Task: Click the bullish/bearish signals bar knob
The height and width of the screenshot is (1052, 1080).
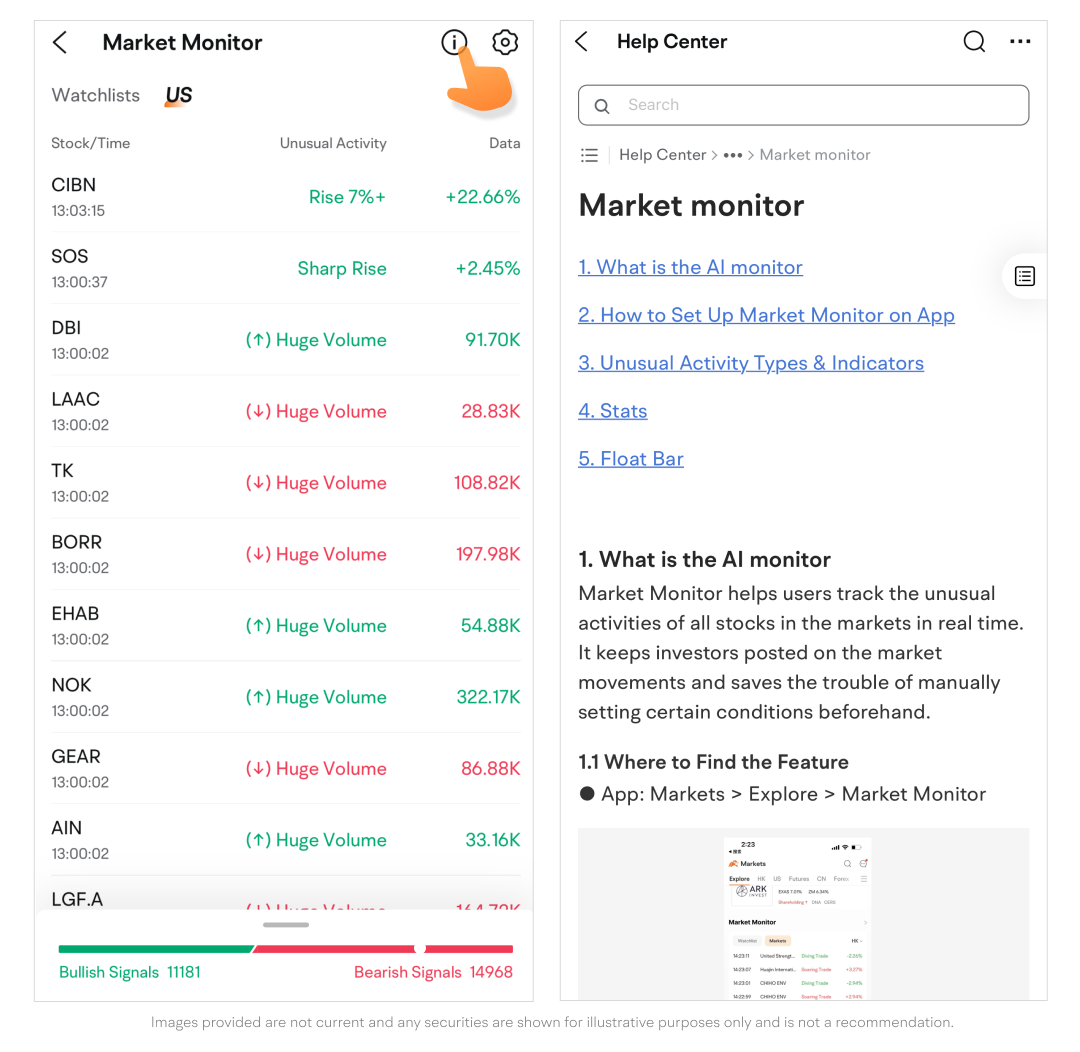Action: 420,949
